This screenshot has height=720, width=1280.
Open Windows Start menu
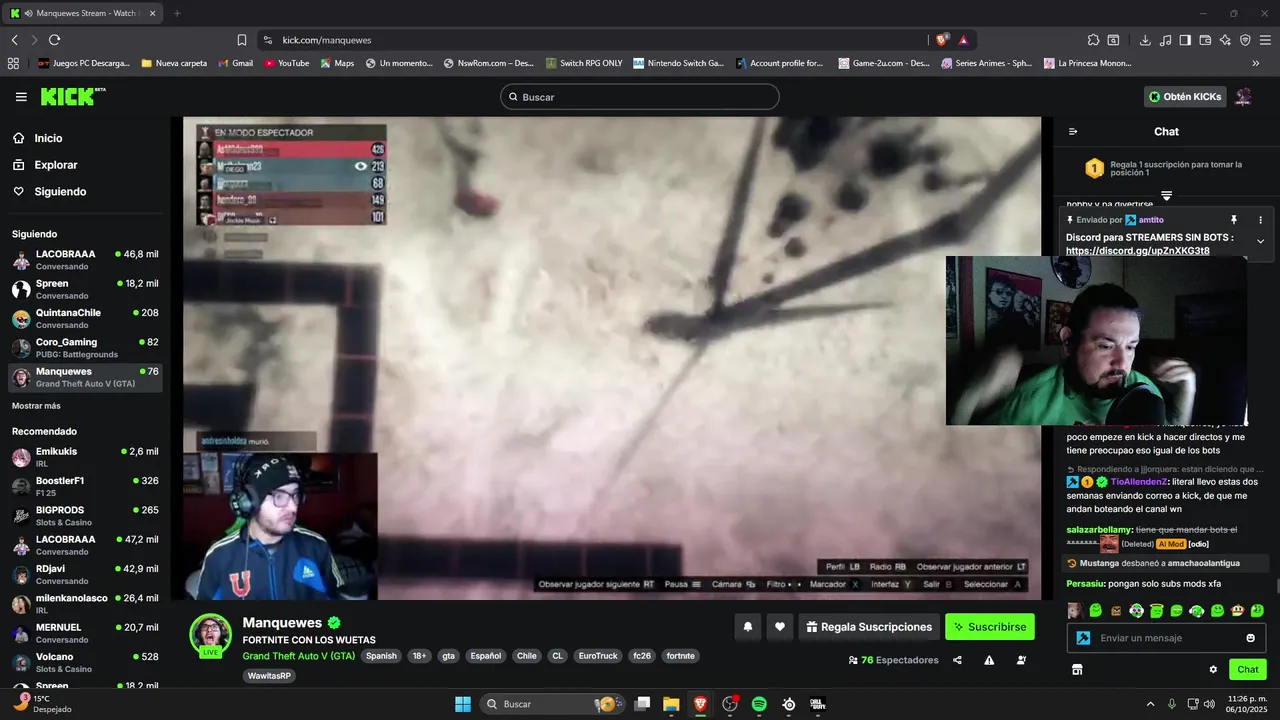pyautogui.click(x=463, y=704)
